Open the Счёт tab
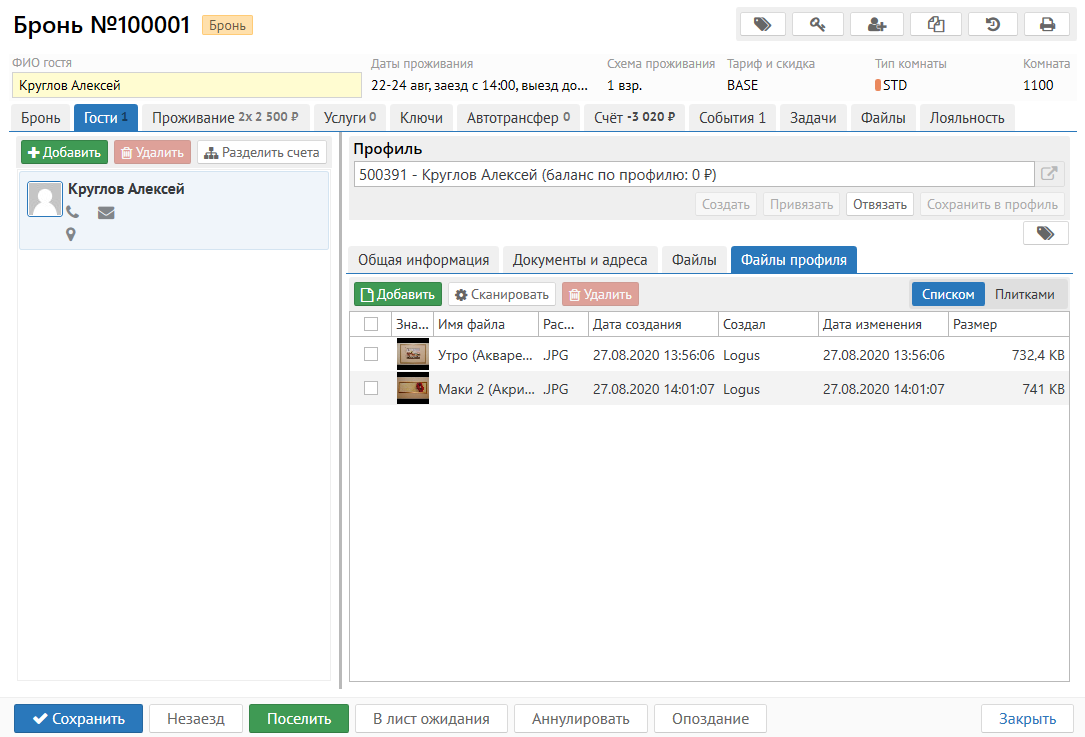This screenshot has width=1085, height=737. (635, 118)
